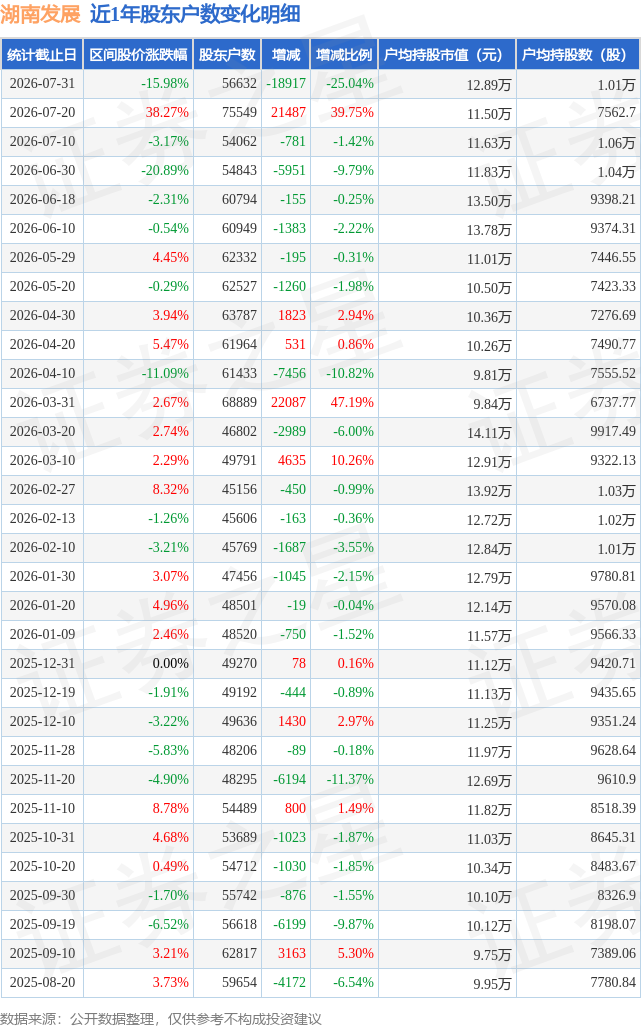Click the 统计截止日 column header
Viewport: 641px width, 1028px height.
pyautogui.click(x=42, y=55)
